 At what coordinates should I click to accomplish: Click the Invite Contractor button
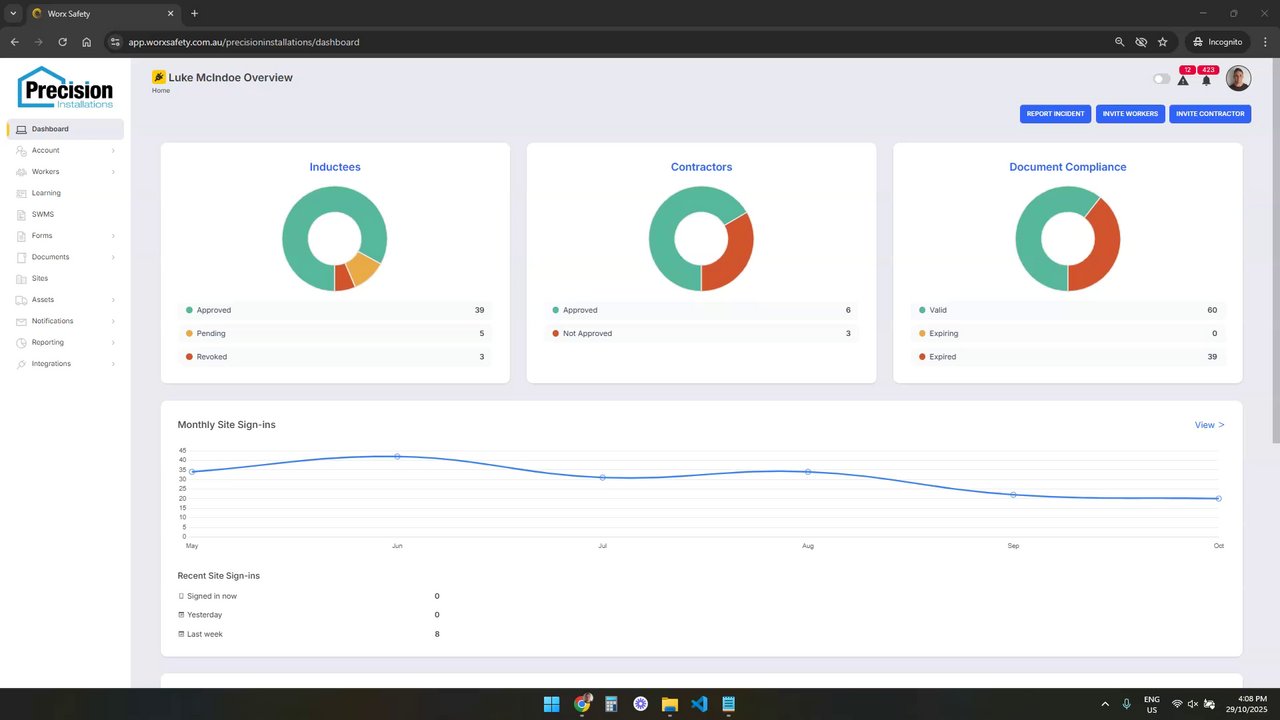coord(1210,114)
